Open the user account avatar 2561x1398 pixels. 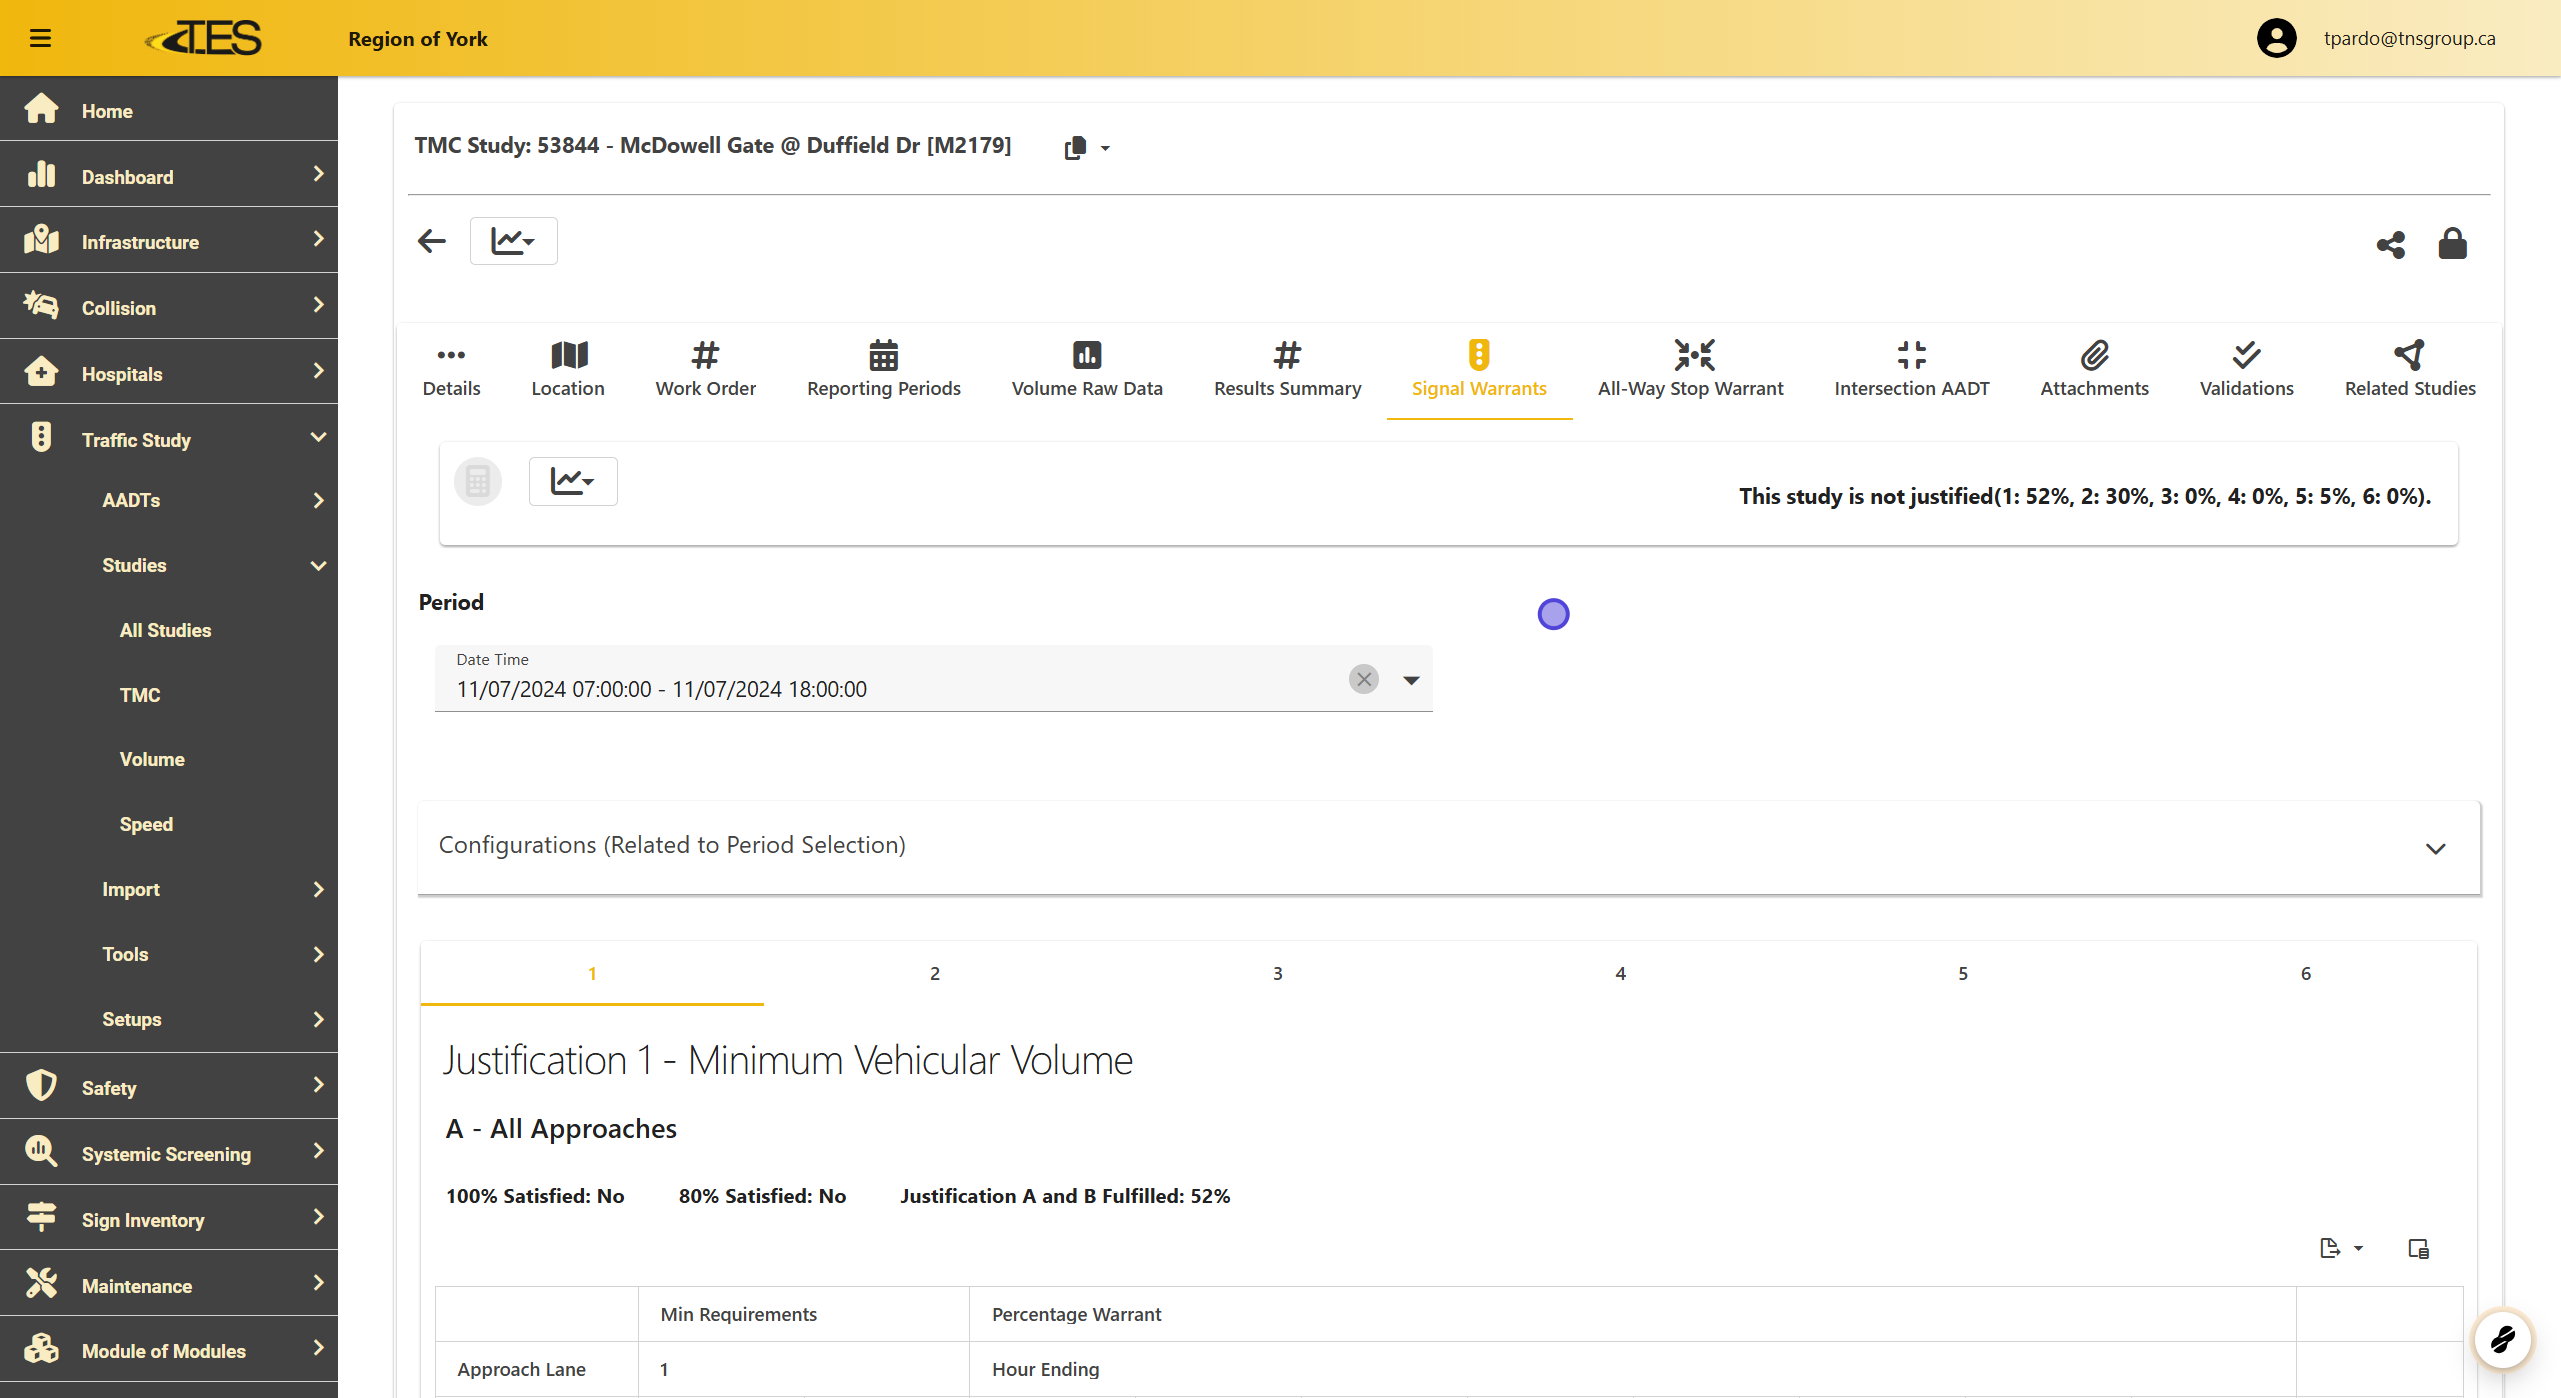(x=2276, y=38)
